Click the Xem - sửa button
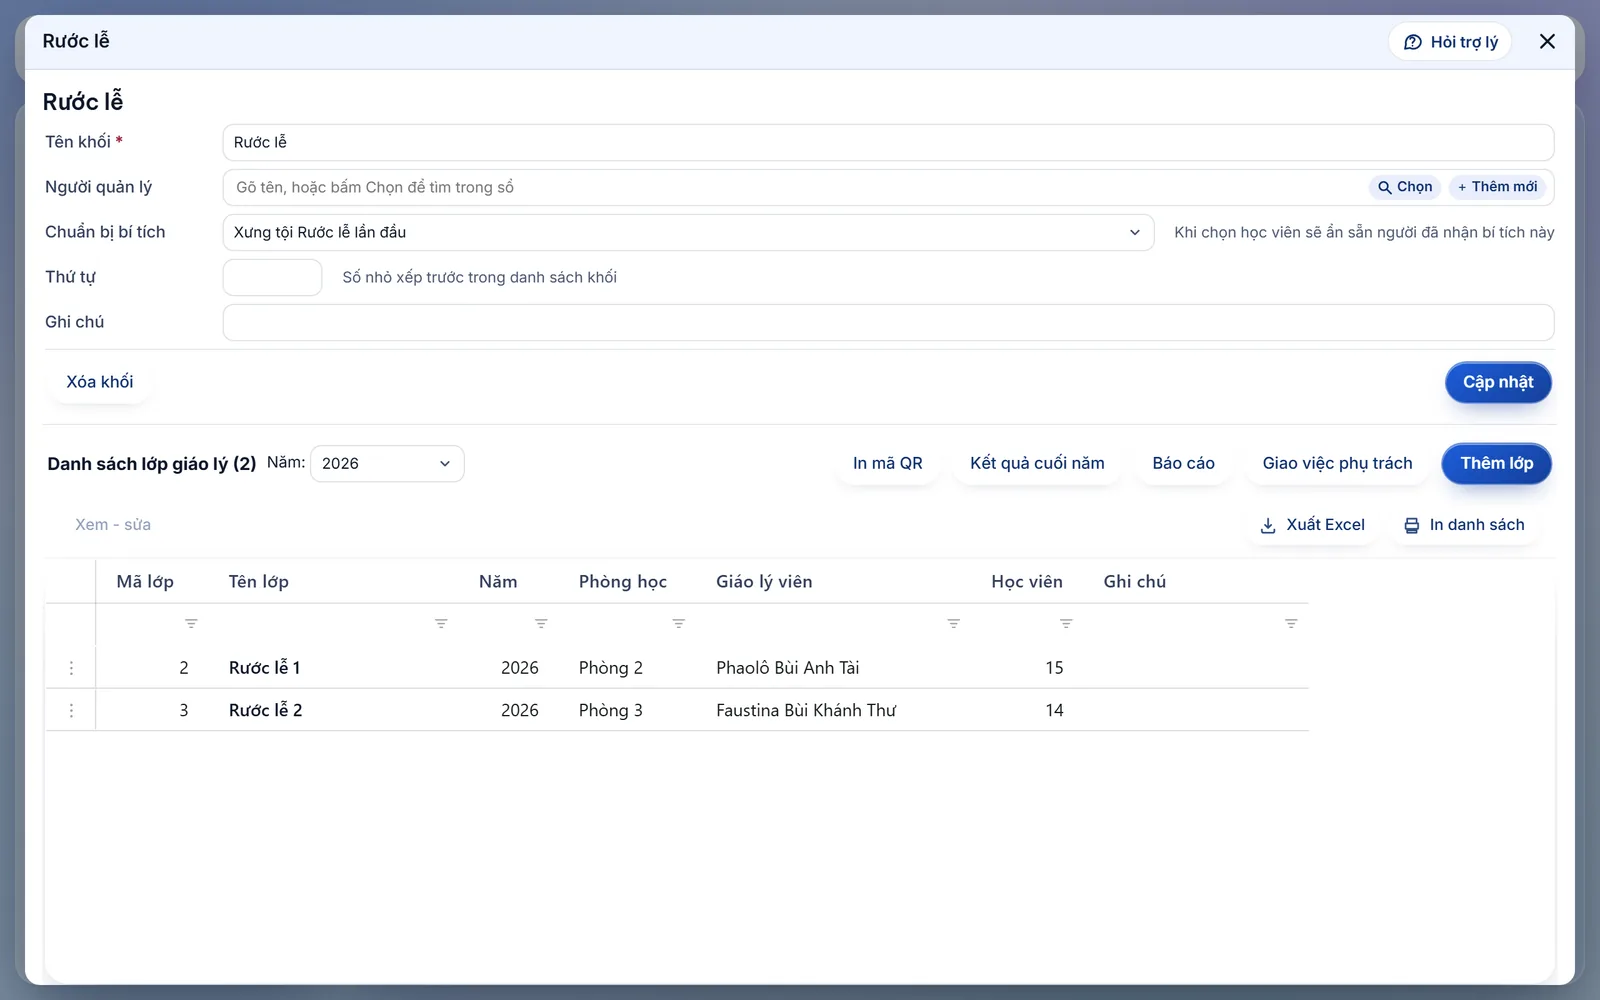The width and height of the screenshot is (1600, 1000). coord(113,525)
